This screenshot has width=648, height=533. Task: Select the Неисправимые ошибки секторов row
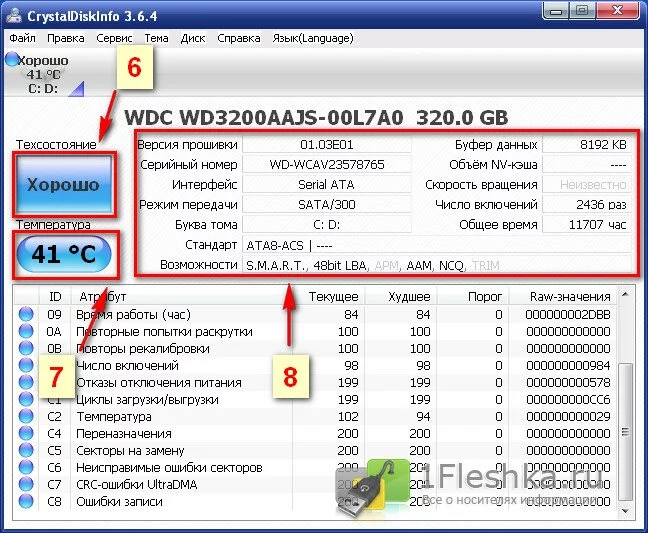[315, 467]
